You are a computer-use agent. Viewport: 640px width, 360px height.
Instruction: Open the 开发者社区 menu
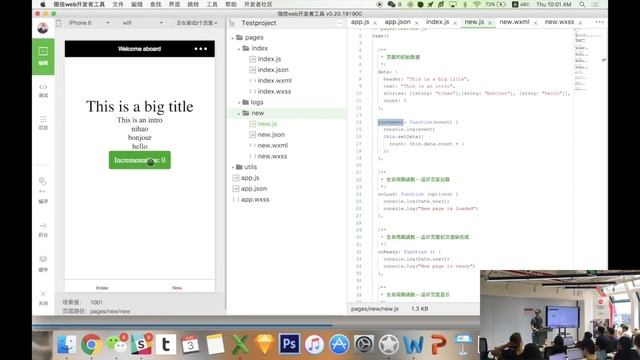258,4
